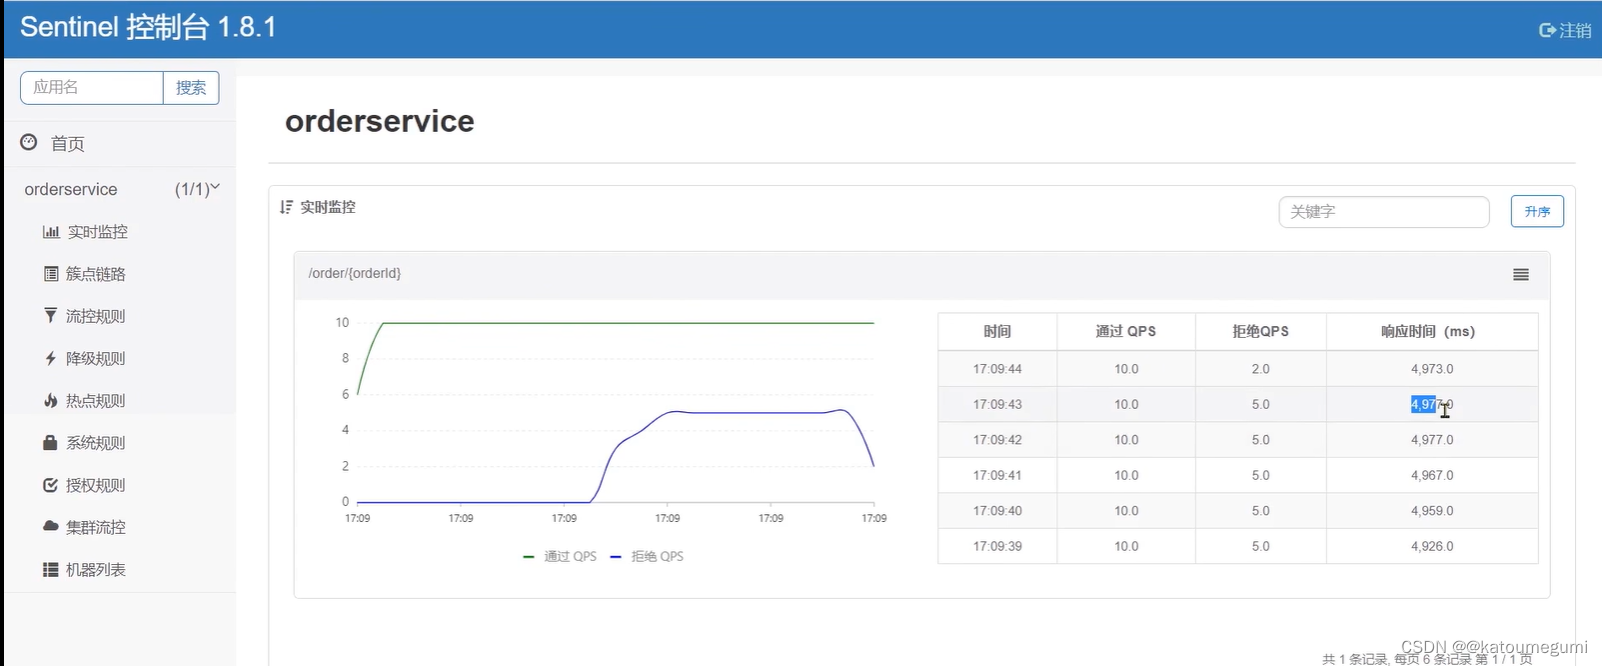Viewport: 1602px width, 666px height.
Task: Click the 4,967.0 response time cell
Action: 1432,475
